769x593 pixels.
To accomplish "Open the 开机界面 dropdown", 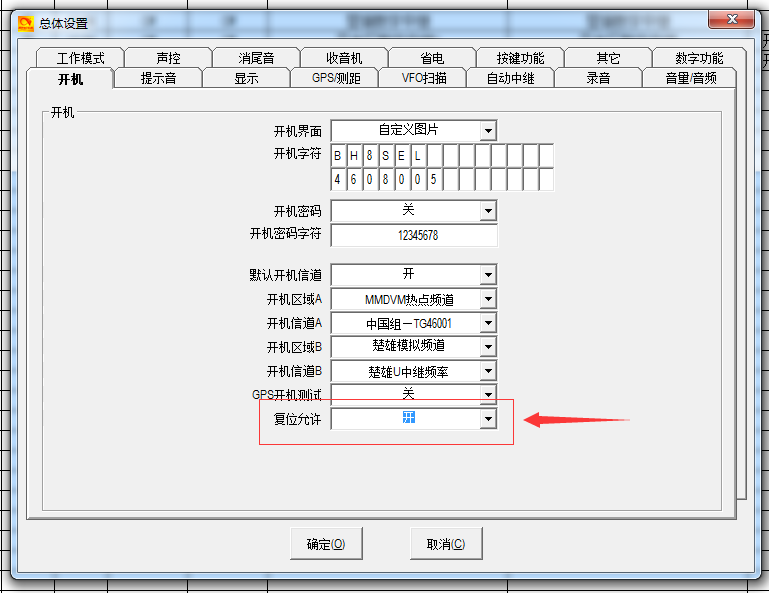I will 487,131.
